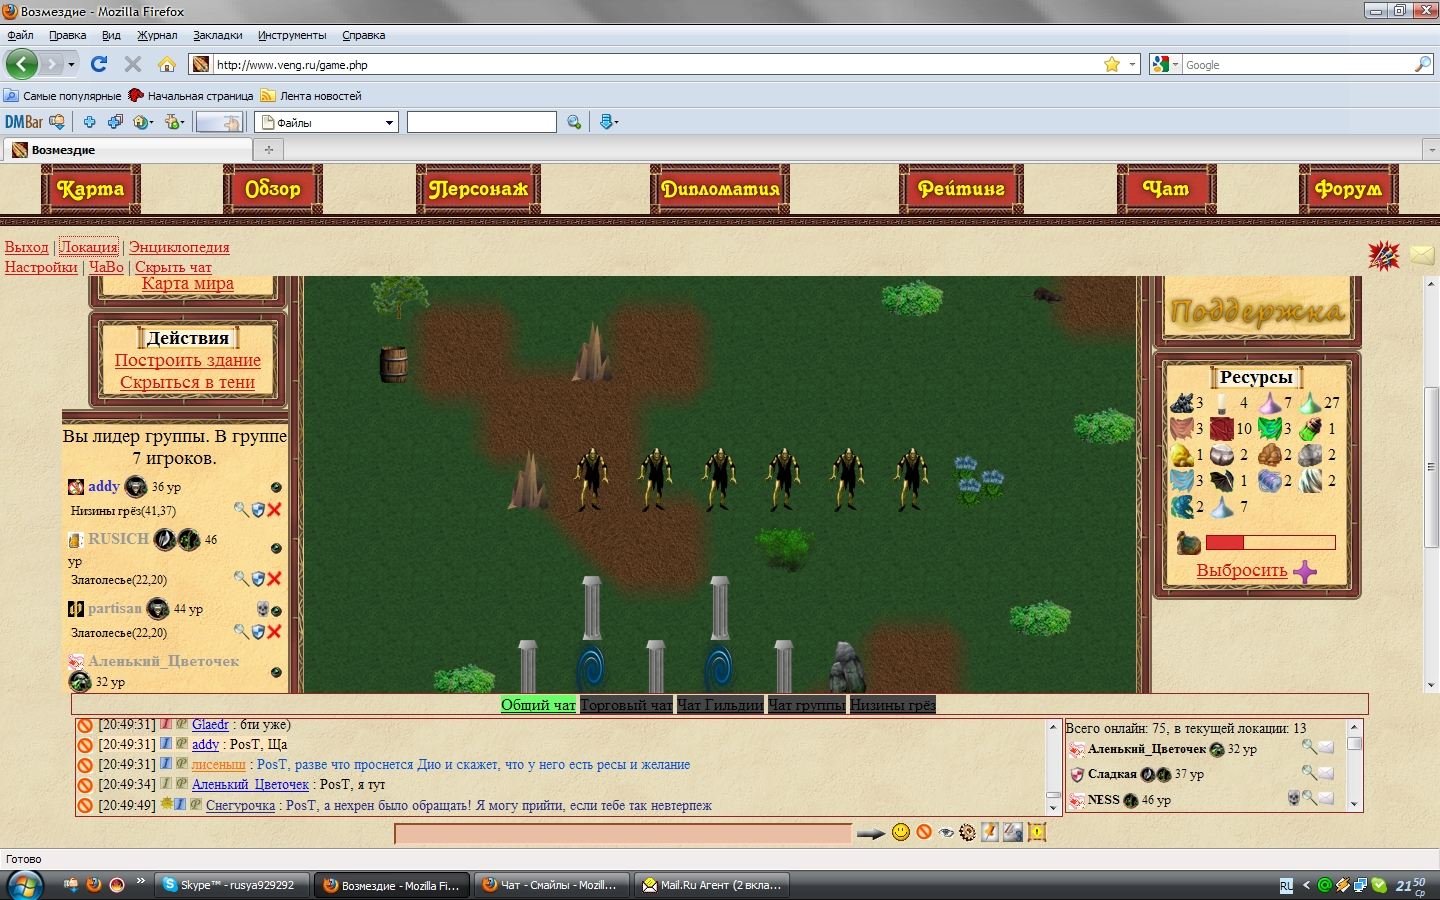The image size is (1440, 900).
Task: Open Skype from the taskbar
Action: [231, 885]
